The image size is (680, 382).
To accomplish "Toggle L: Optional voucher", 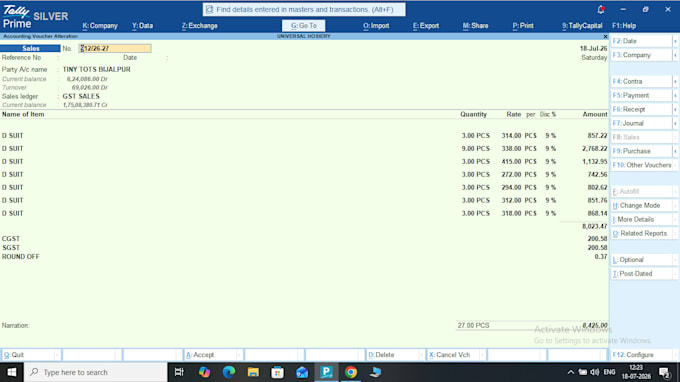I will point(641,260).
